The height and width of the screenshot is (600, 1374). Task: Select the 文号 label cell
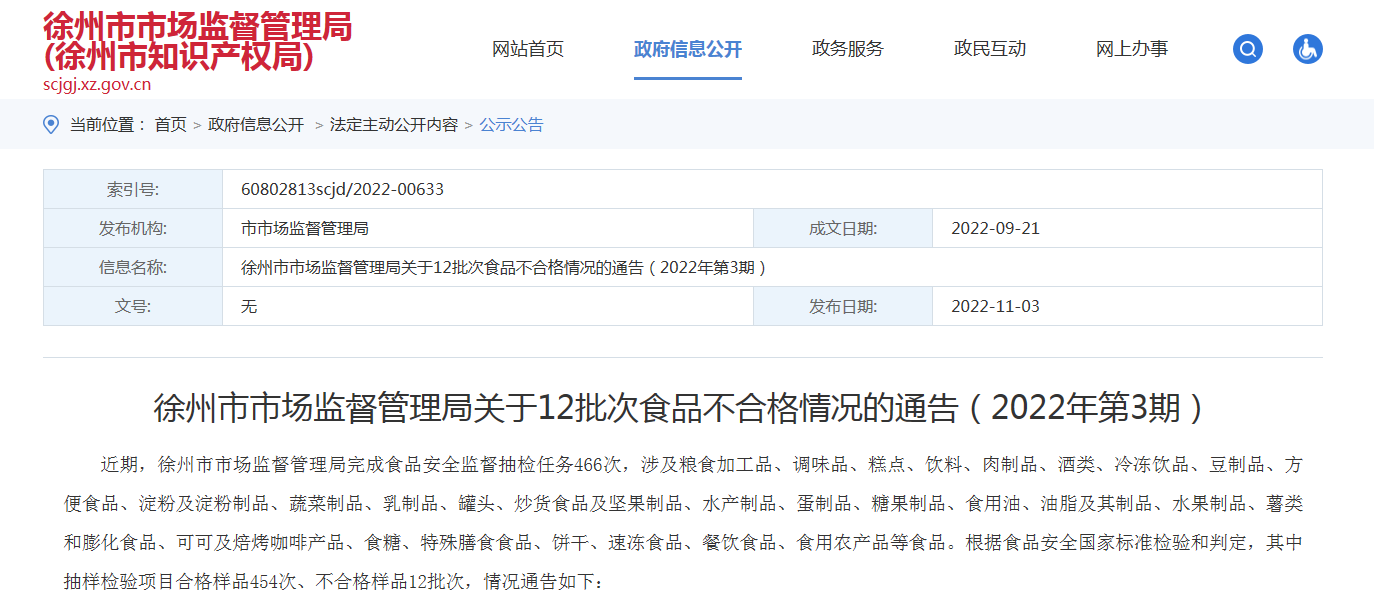[133, 306]
